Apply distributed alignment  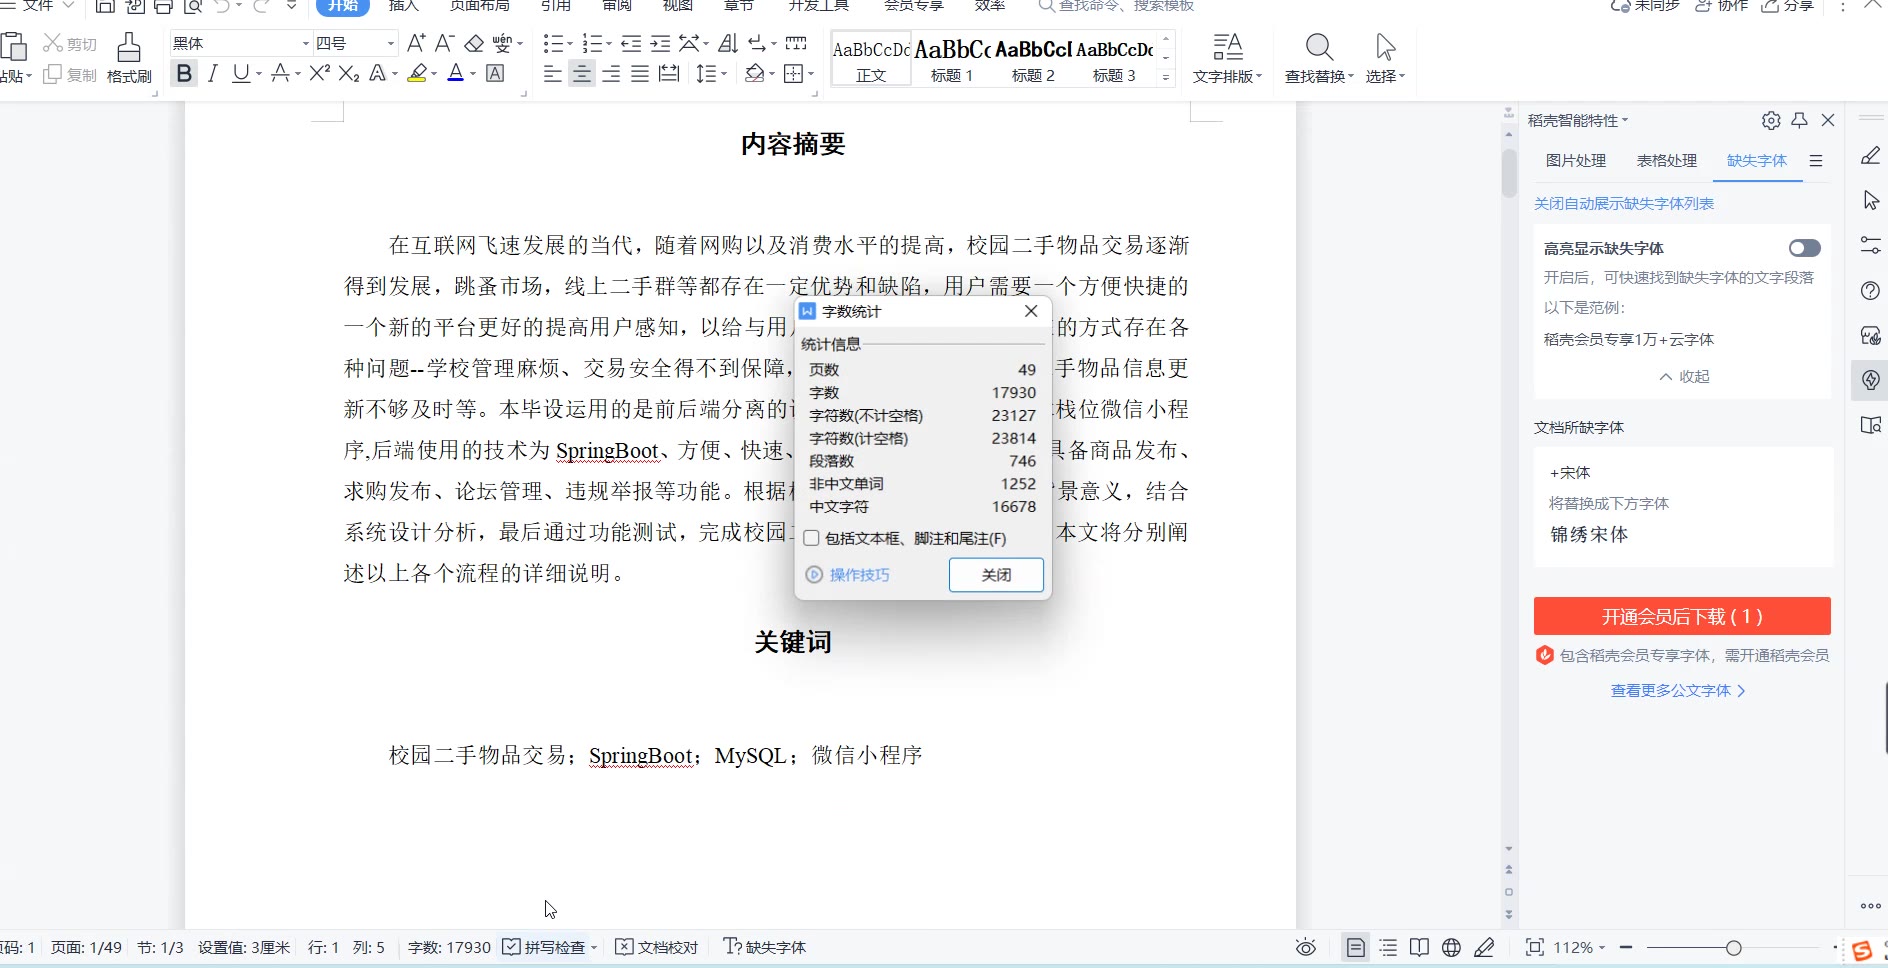click(x=669, y=74)
